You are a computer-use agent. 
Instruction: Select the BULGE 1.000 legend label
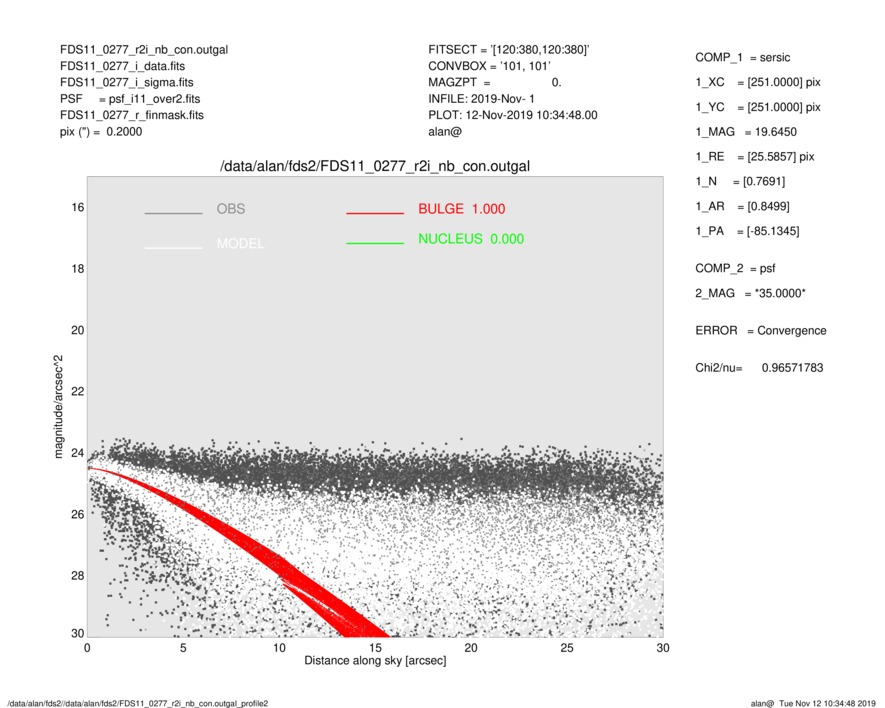tap(461, 209)
